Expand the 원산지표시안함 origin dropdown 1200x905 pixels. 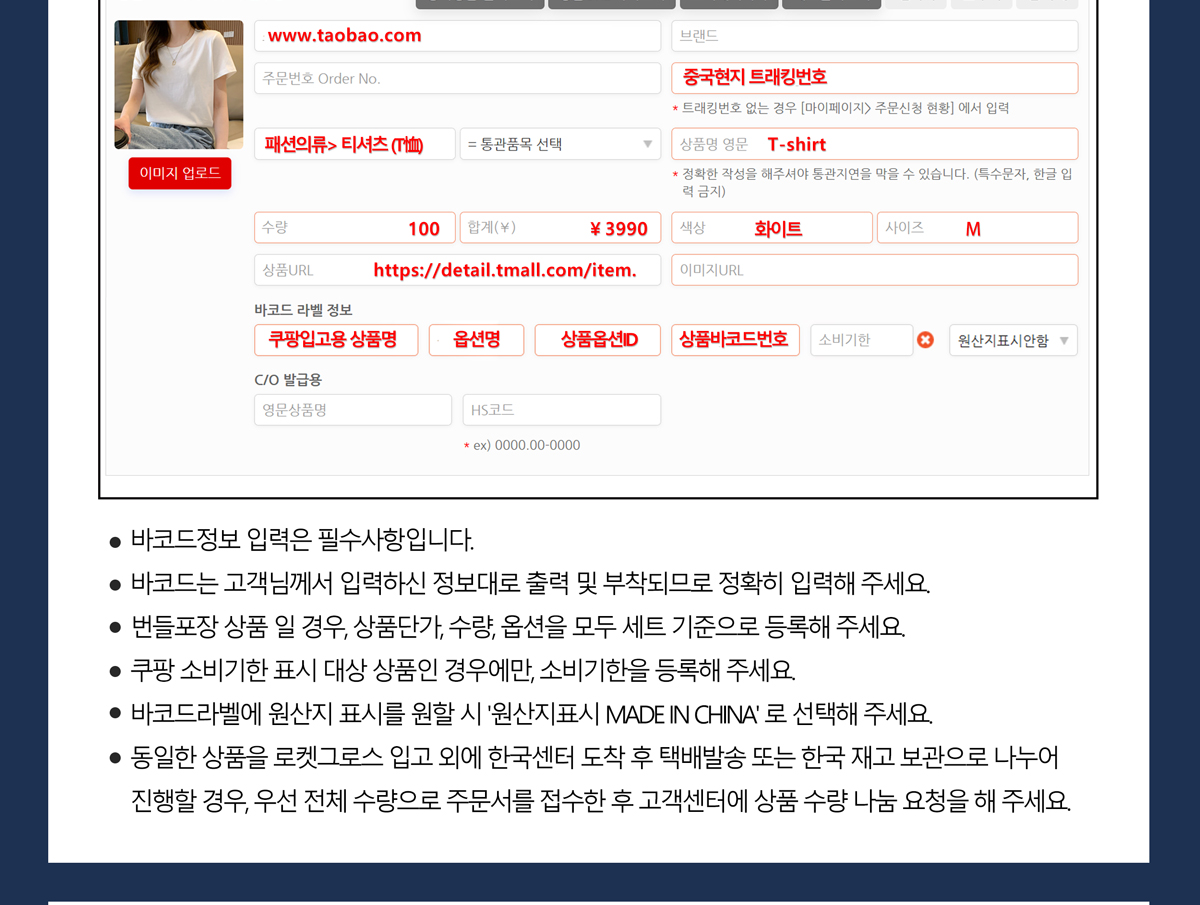point(1012,341)
